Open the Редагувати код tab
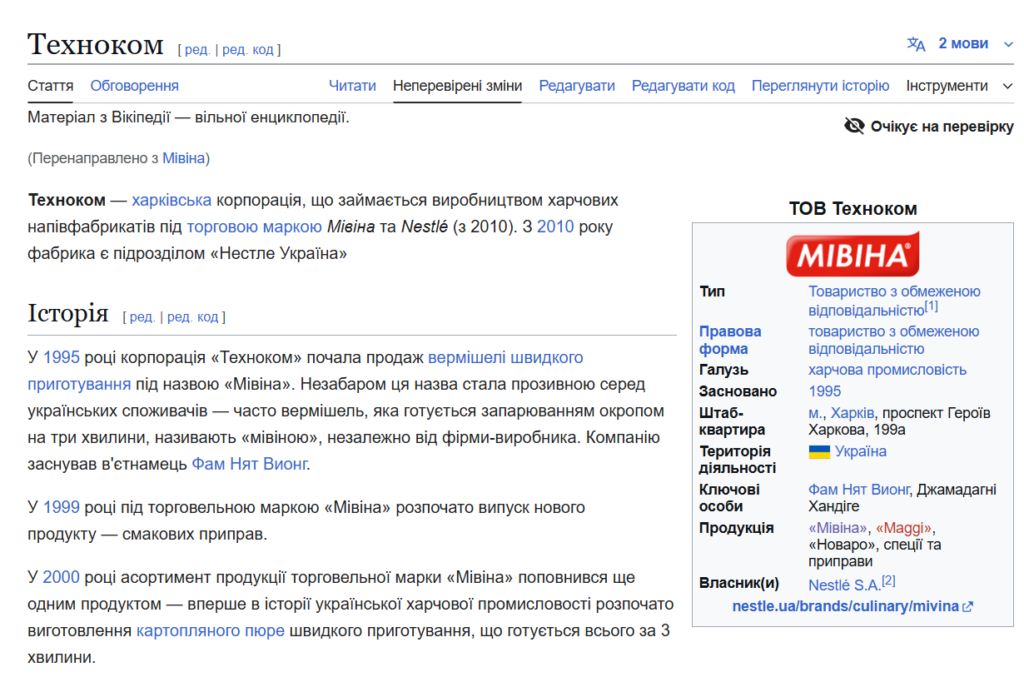The image size is (1024, 687). 683,86
